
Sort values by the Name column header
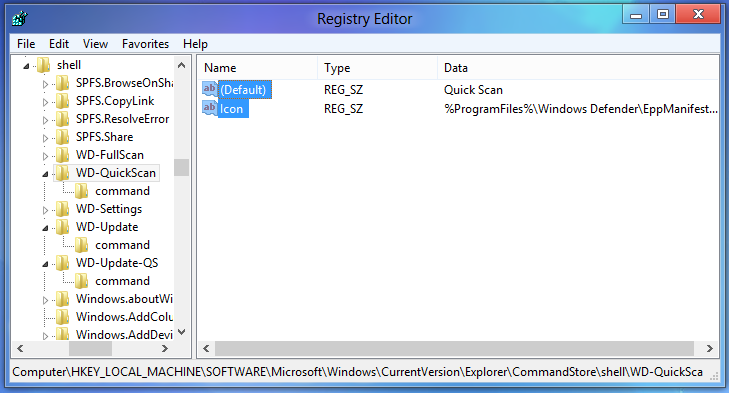point(258,68)
